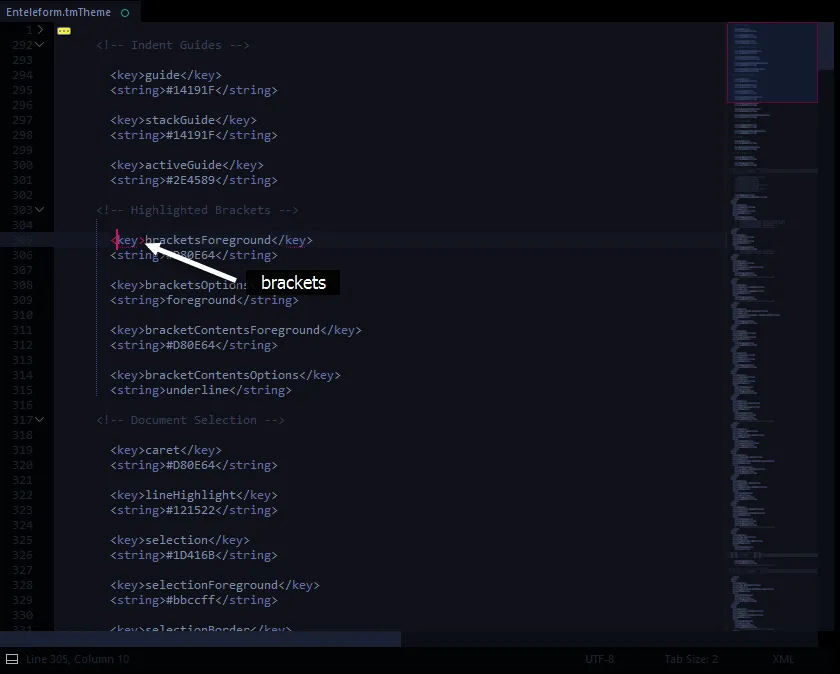
Task: Click the stackGuide key text
Action: click(x=180, y=120)
